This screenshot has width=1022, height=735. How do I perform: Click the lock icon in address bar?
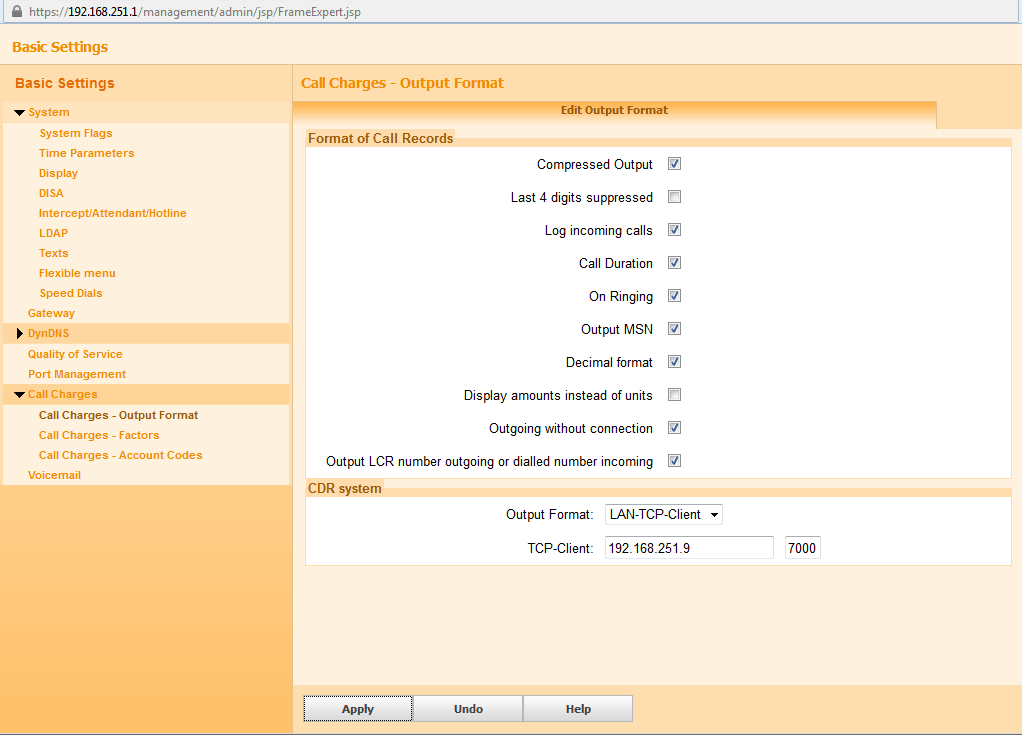point(17,12)
